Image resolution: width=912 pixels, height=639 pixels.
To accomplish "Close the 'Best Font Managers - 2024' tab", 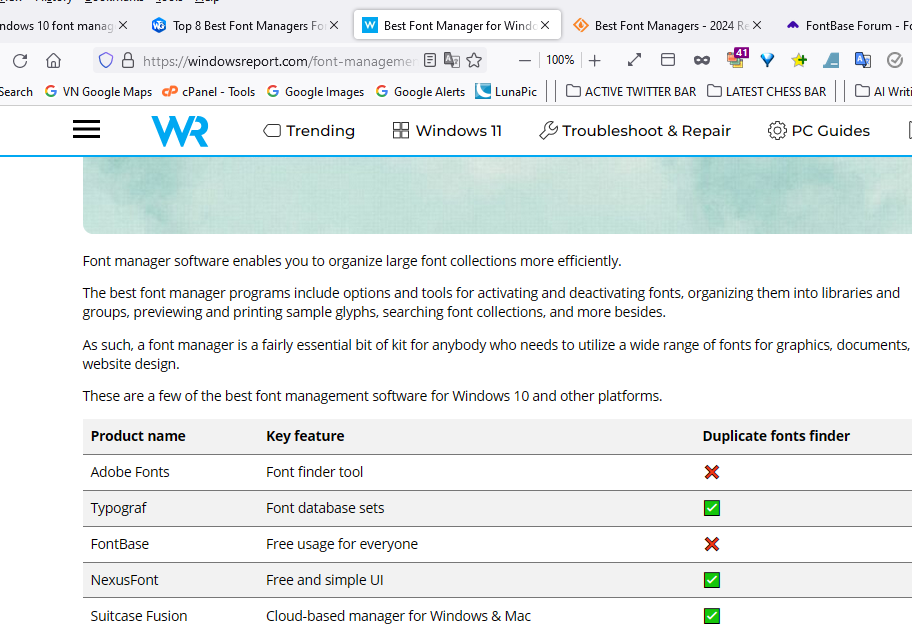I will click(x=757, y=26).
